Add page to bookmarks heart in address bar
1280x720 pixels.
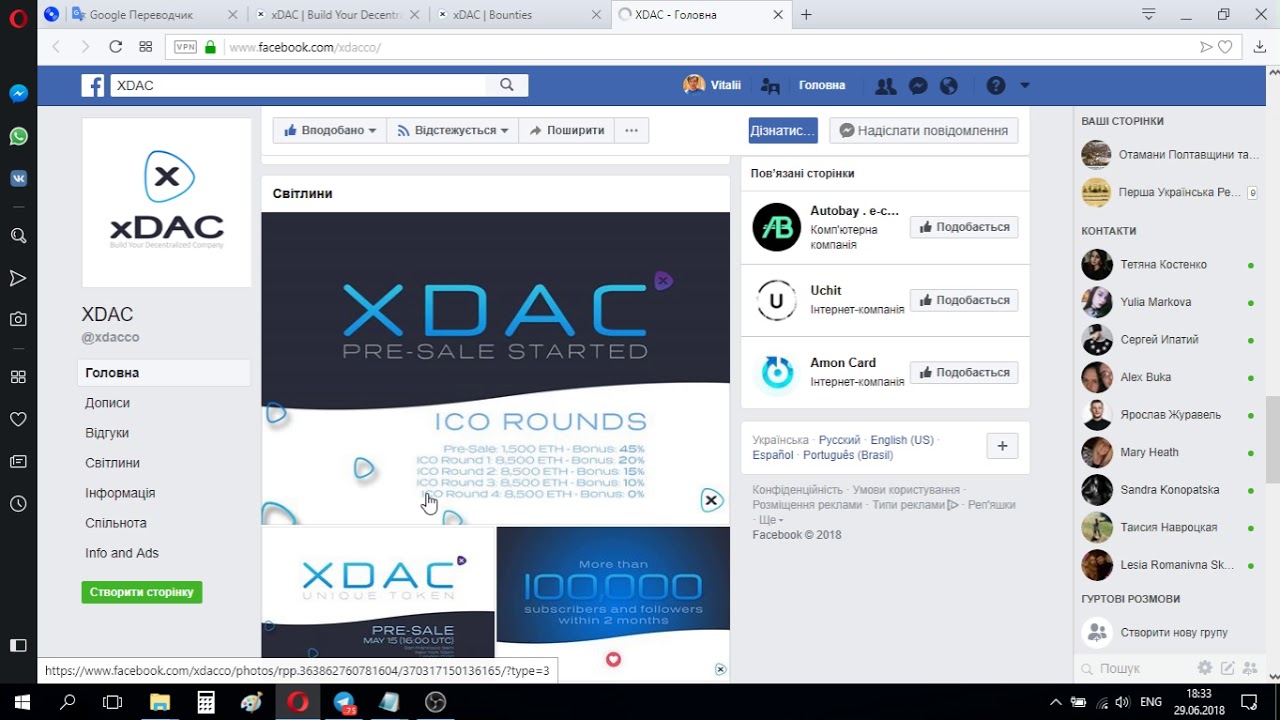pos(1225,47)
